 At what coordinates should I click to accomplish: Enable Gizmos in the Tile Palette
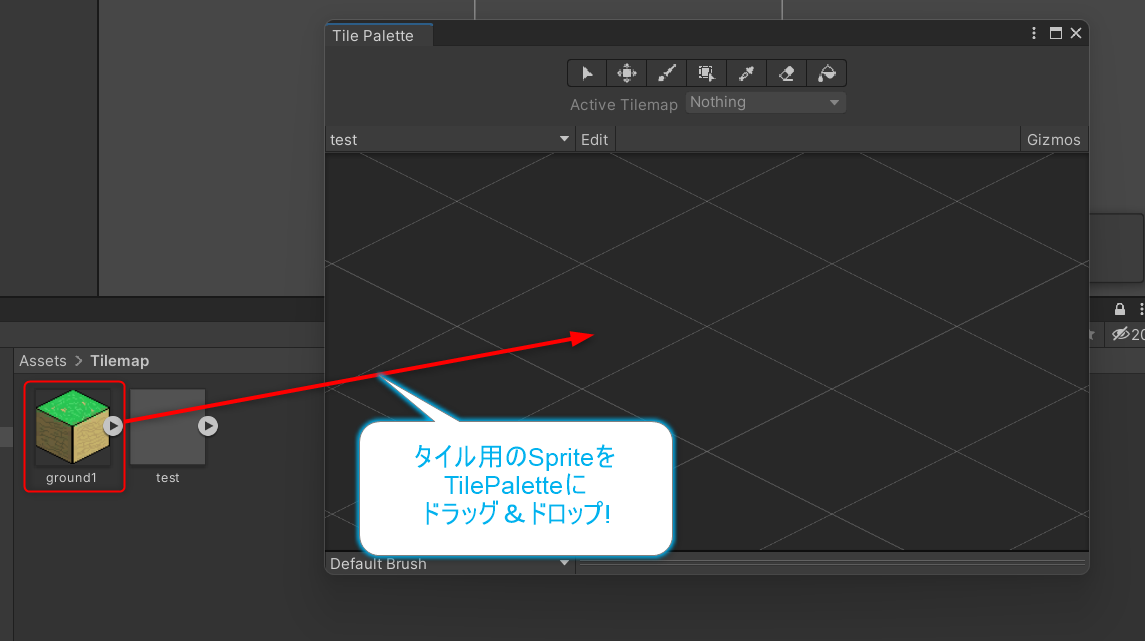click(x=1053, y=139)
